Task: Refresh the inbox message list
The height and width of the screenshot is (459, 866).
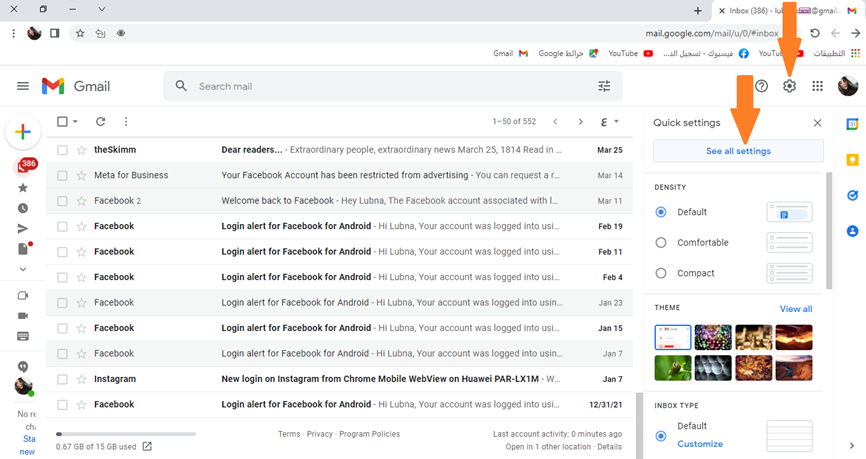Action: pyautogui.click(x=101, y=122)
